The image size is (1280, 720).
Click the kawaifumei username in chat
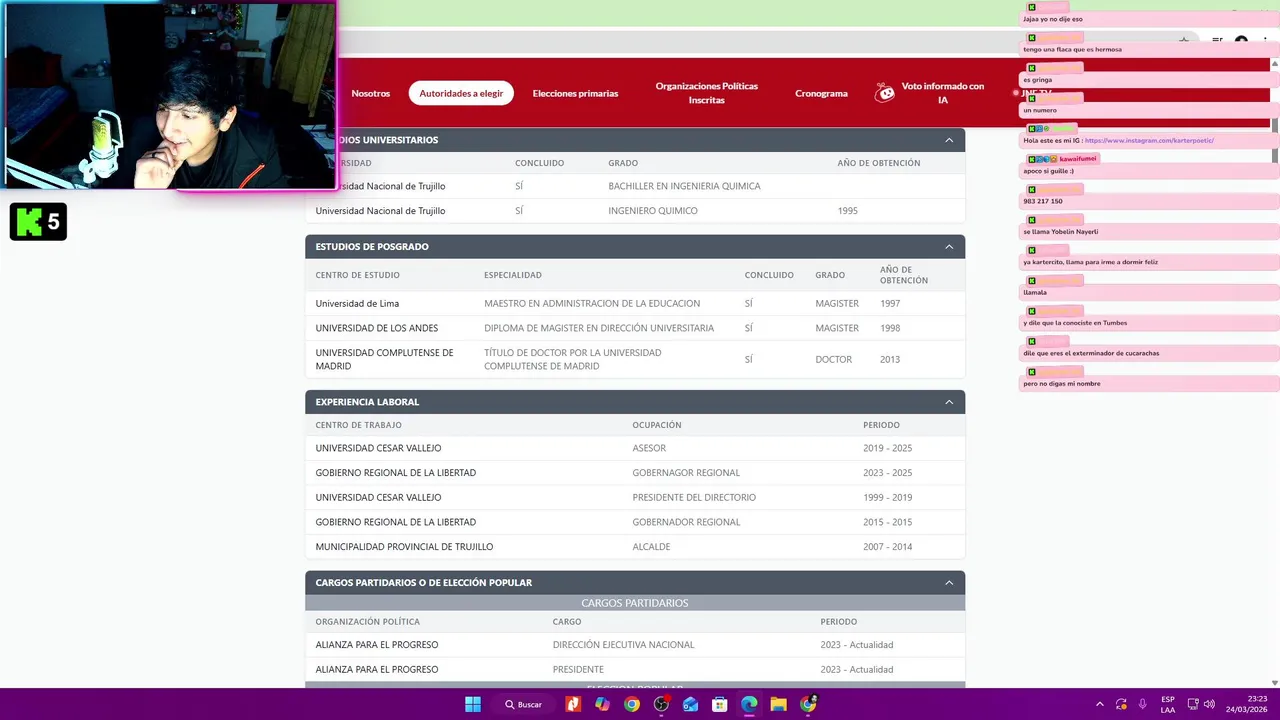point(1078,159)
